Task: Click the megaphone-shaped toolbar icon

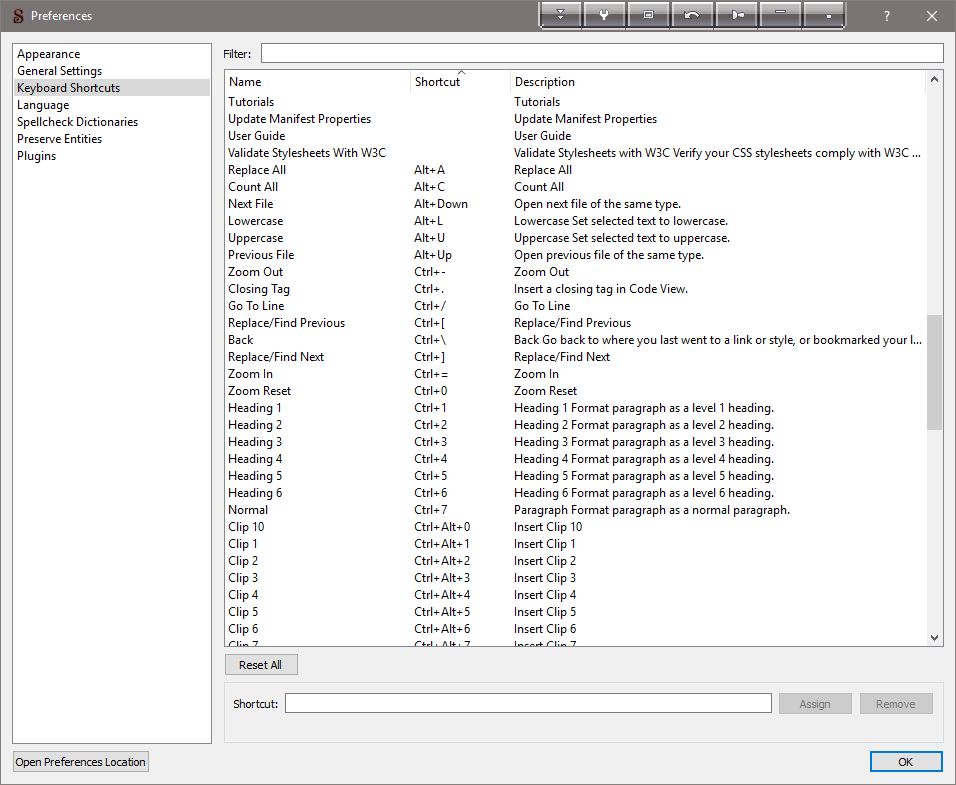Action: (737, 15)
